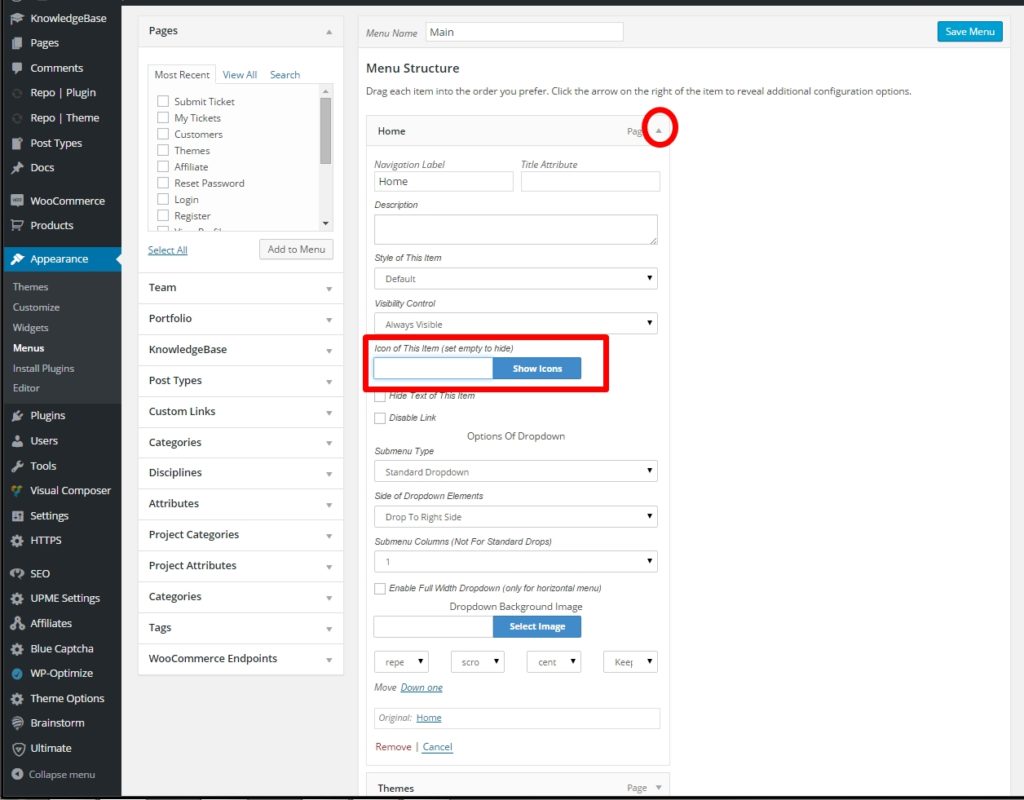1024x800 pixels.
Task: Check the Submit Ticket page checkbox
Action: click(163, 101)
